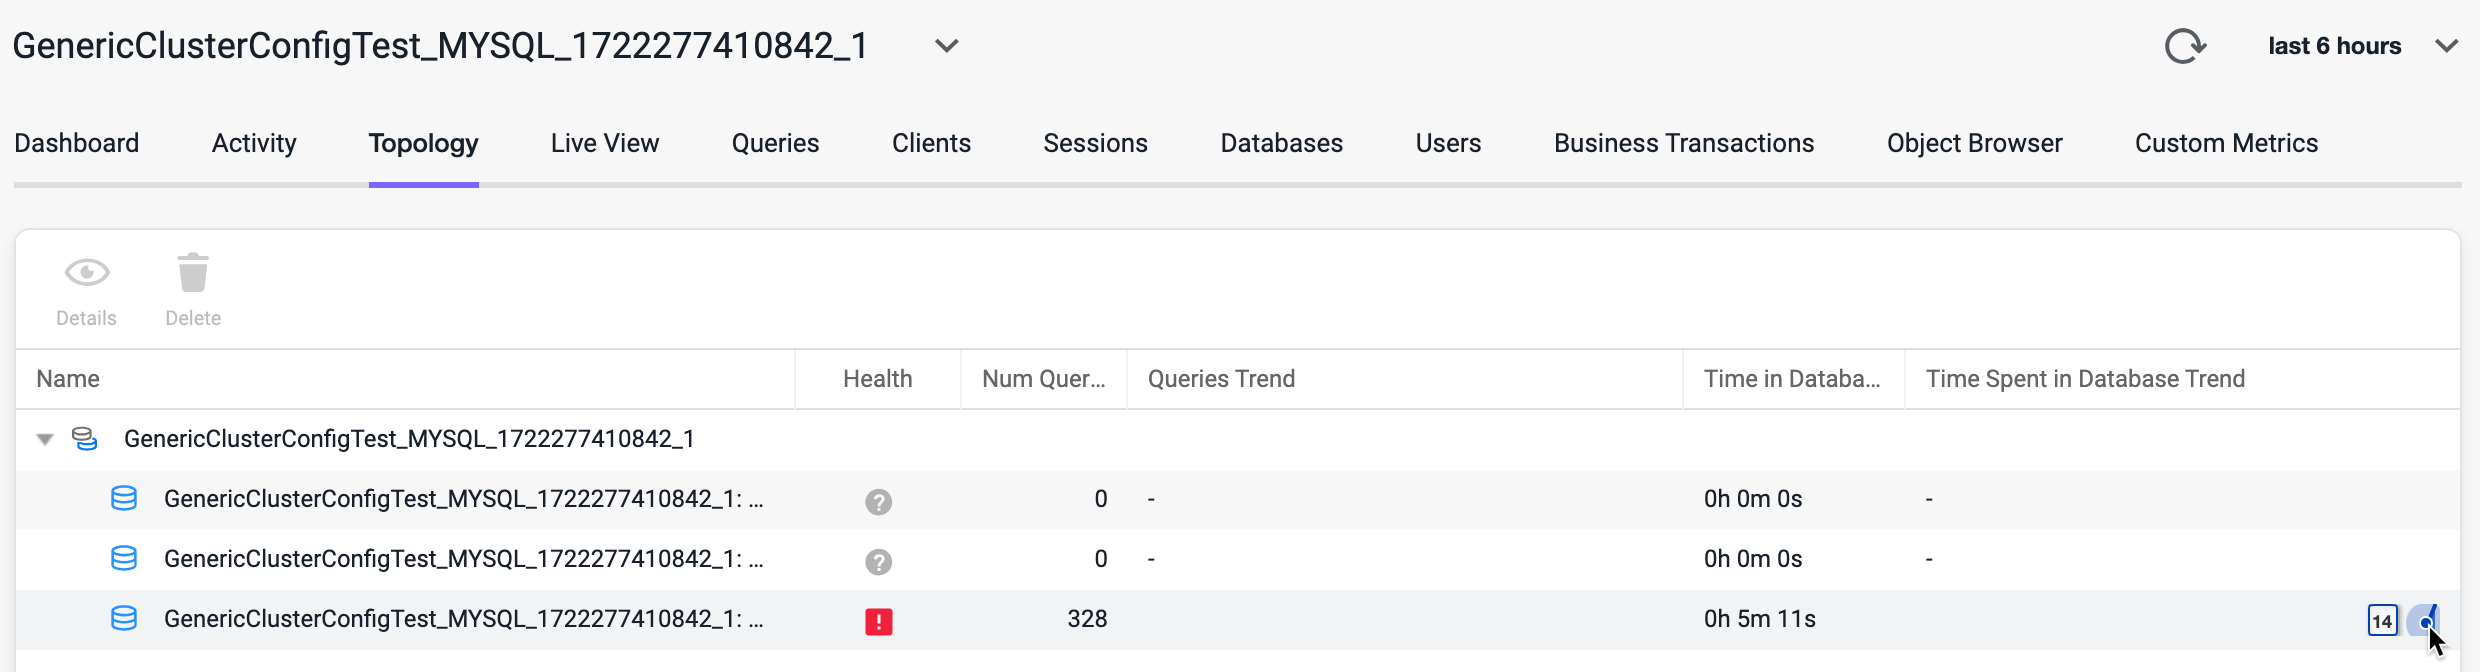Open the Queries tab
Viewport: 2480px width, 672px height.
point(775,143)
